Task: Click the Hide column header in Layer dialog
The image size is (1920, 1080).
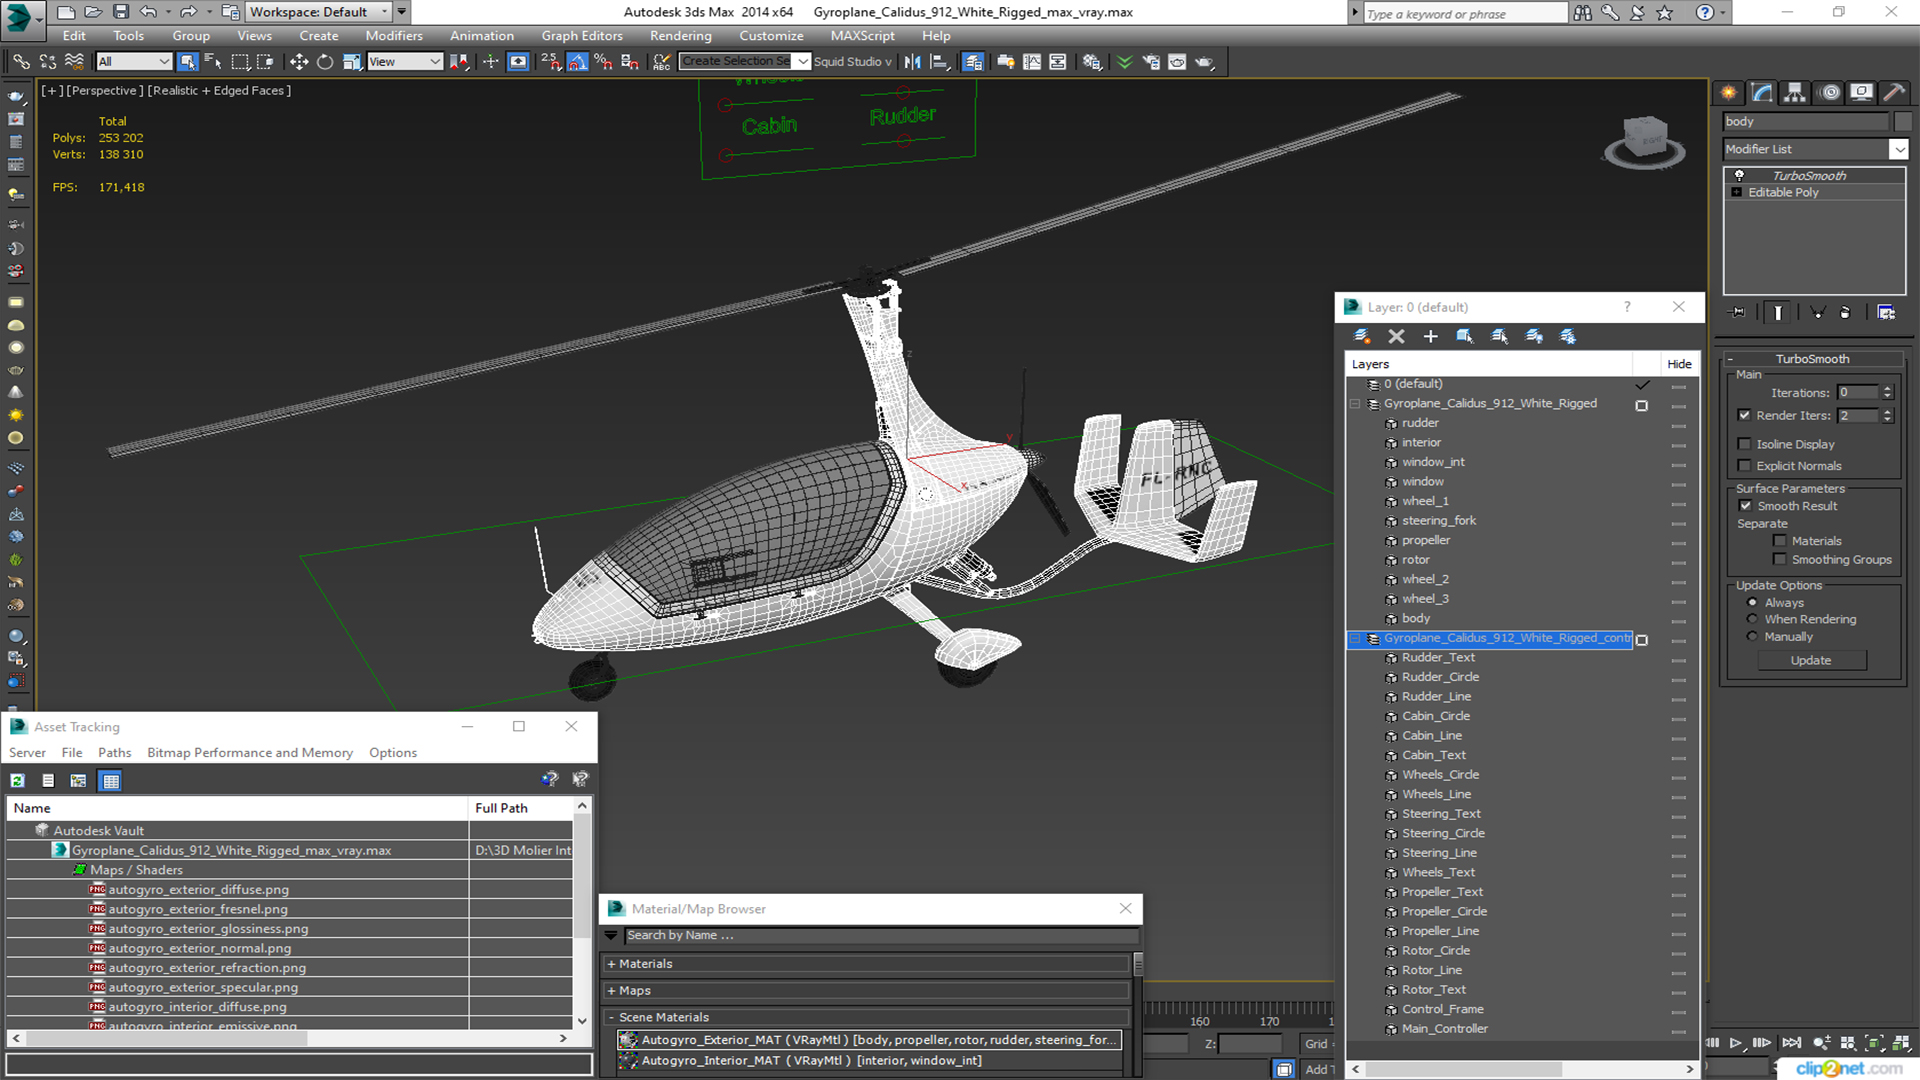Action: click(x=1679, y=364)
